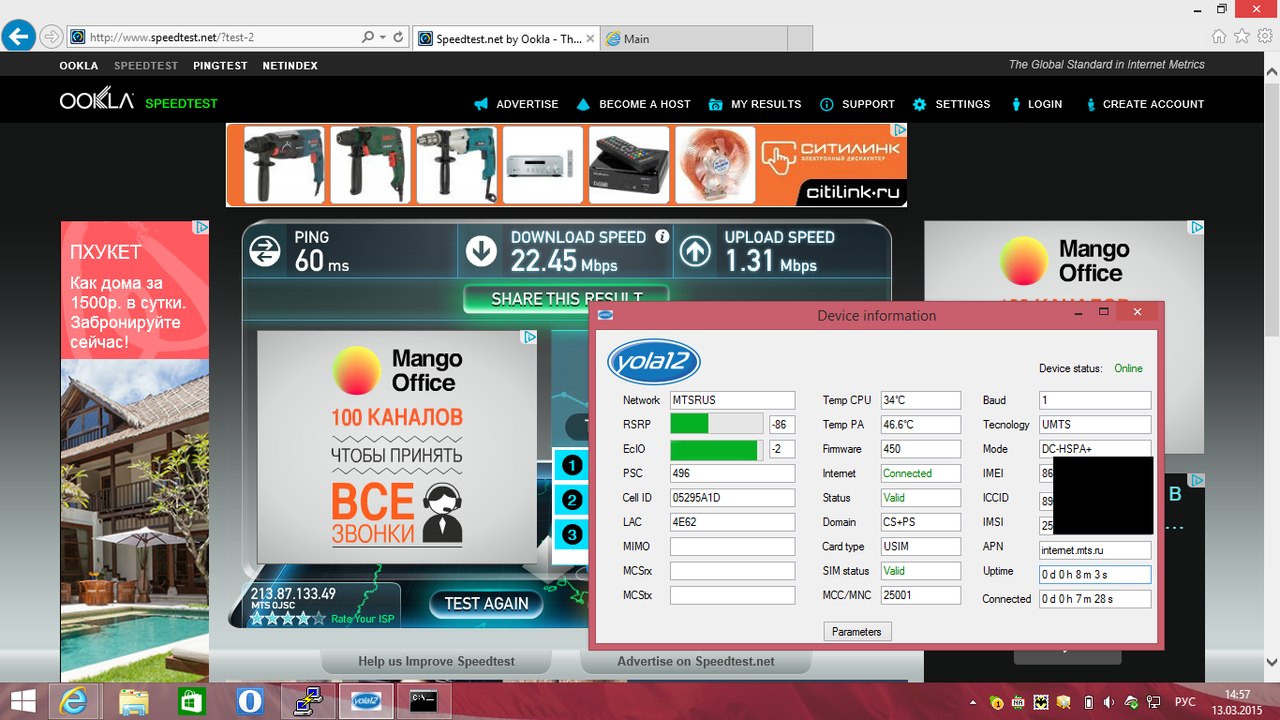Click the MCC/MNC field showing 25001
Image resolution: width=1280 pixels, height=720 pixels.
[x=920, y=596]
